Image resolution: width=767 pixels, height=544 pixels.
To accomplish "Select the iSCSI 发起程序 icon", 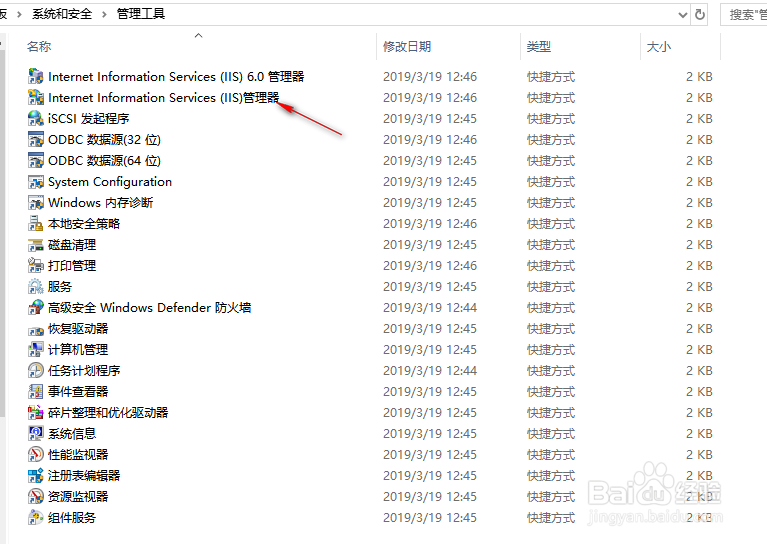I will click(x=36, y=118).
